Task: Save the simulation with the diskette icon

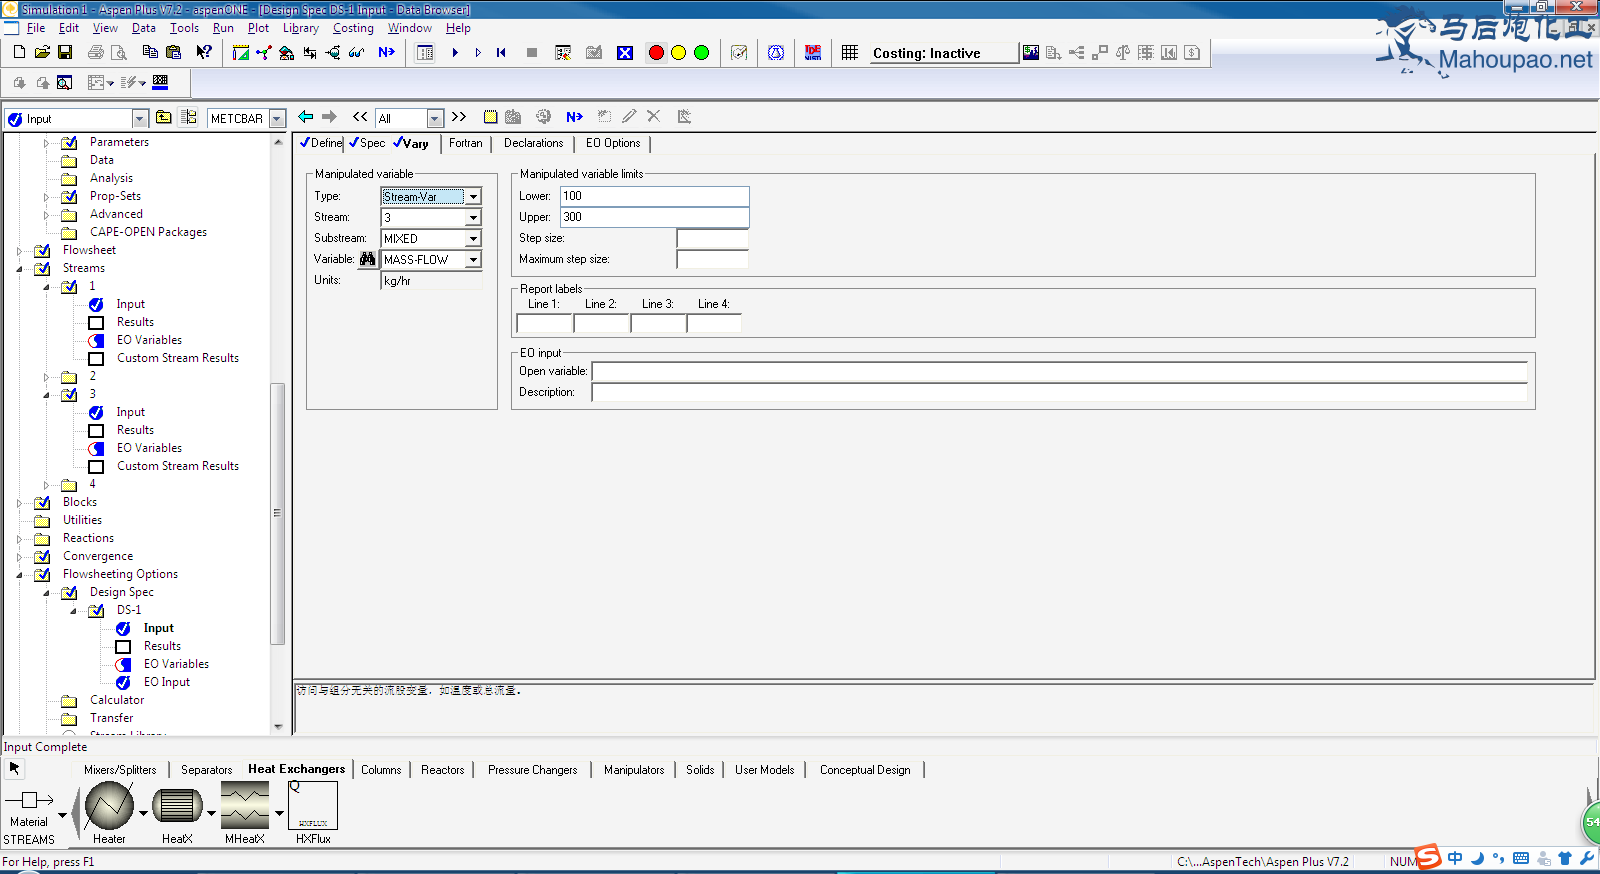Action: 65,52
